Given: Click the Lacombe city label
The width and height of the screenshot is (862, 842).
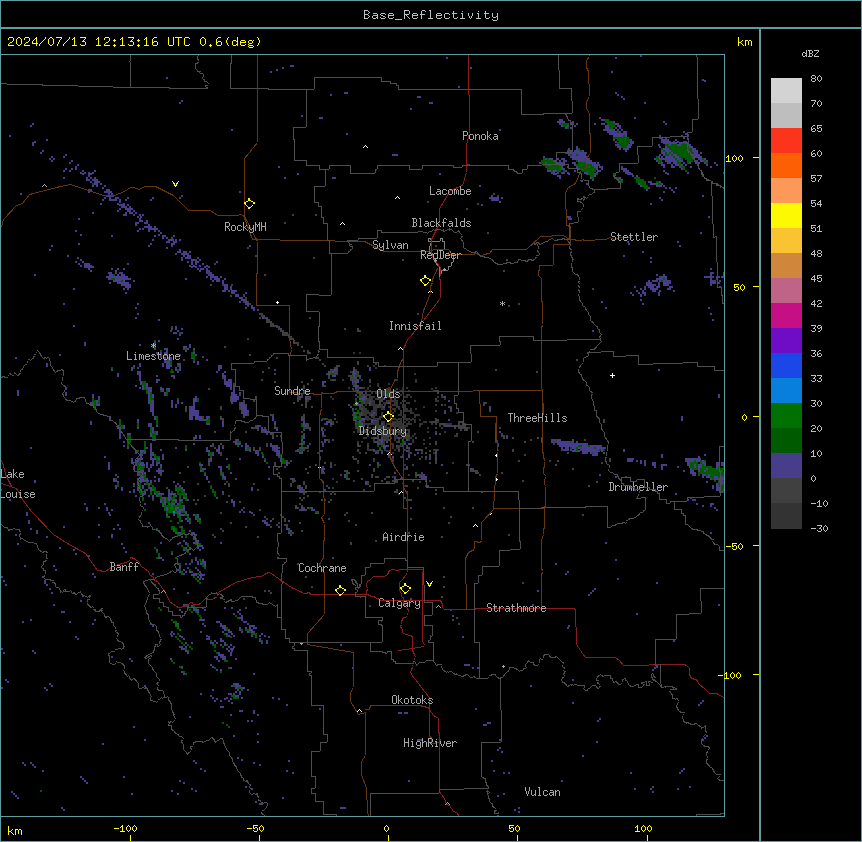Looking at the screenshot, I should coord(450,191).
